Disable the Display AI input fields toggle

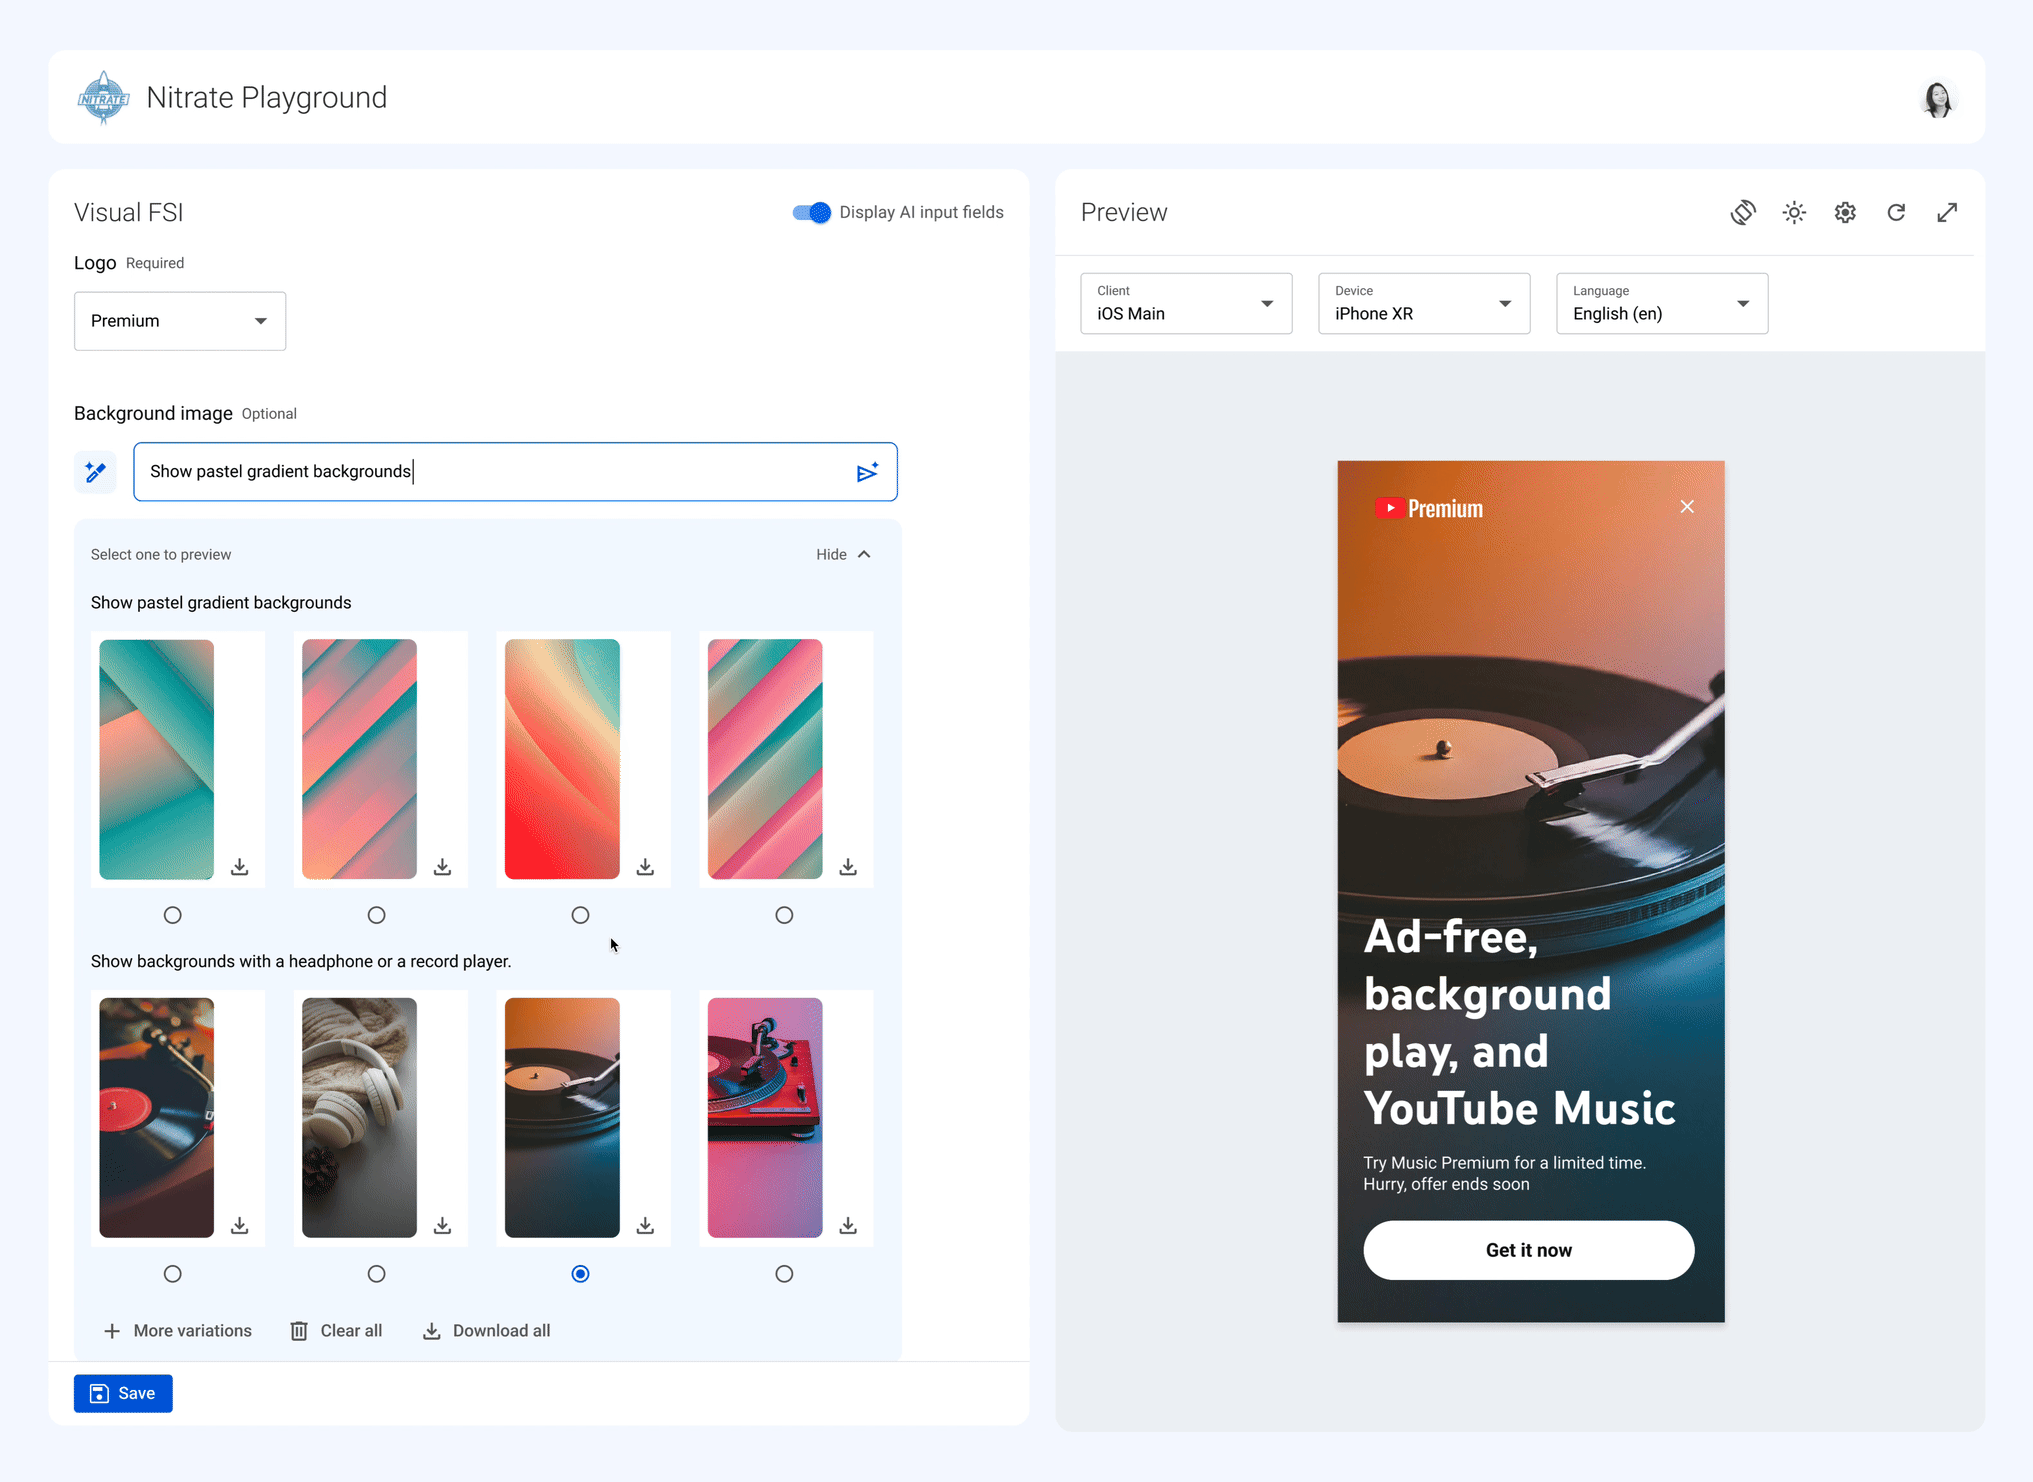click(811, 212)
